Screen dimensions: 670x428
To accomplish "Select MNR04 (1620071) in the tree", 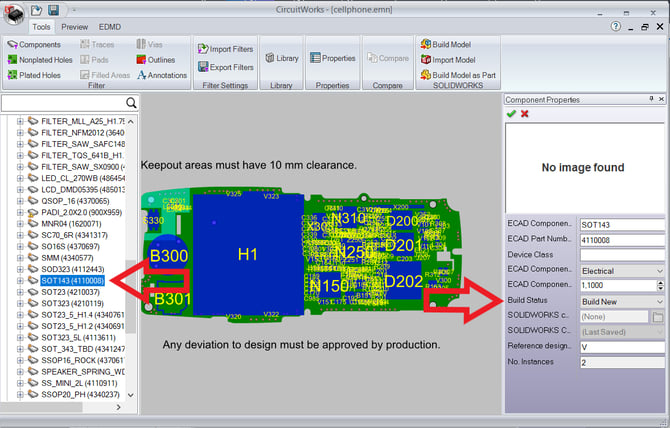I will [x=71, y=223].
